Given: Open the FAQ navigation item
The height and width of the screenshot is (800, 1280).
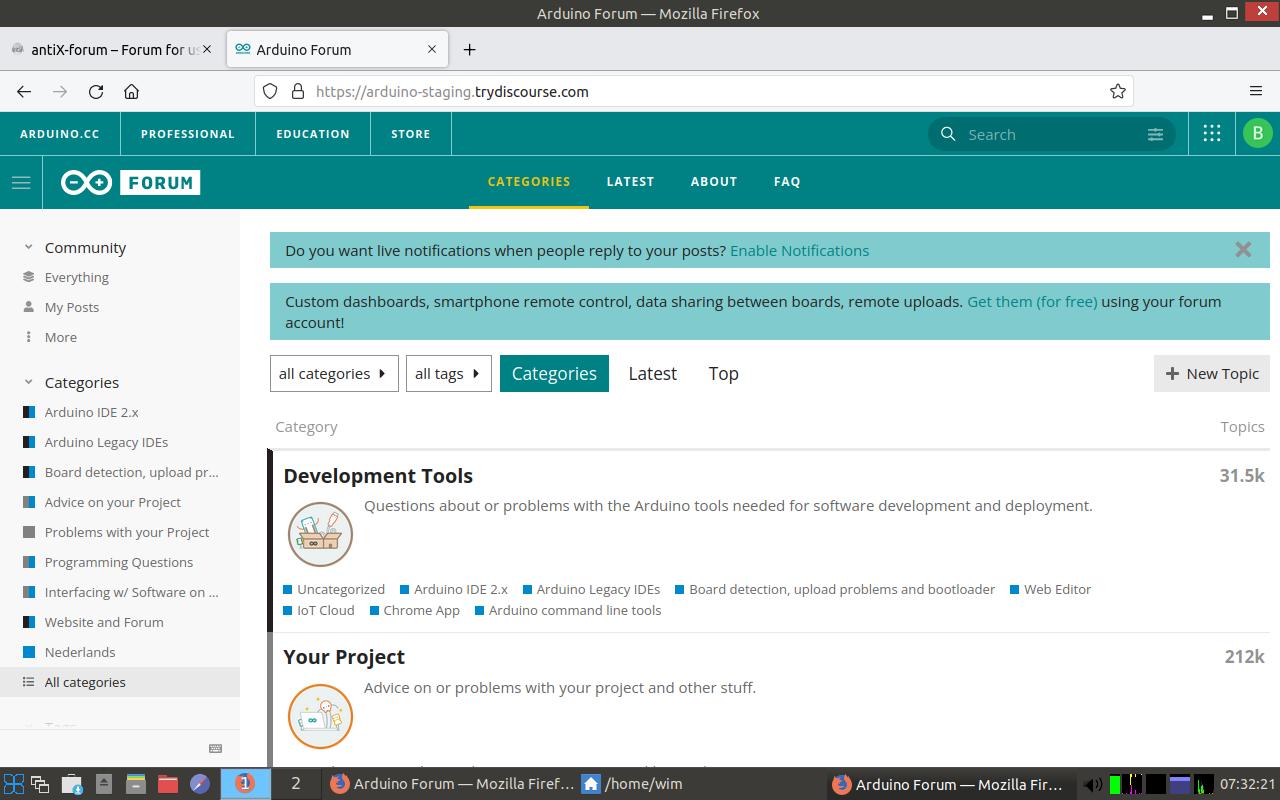Looking at the screenshot, I should (x=787, y=181).
